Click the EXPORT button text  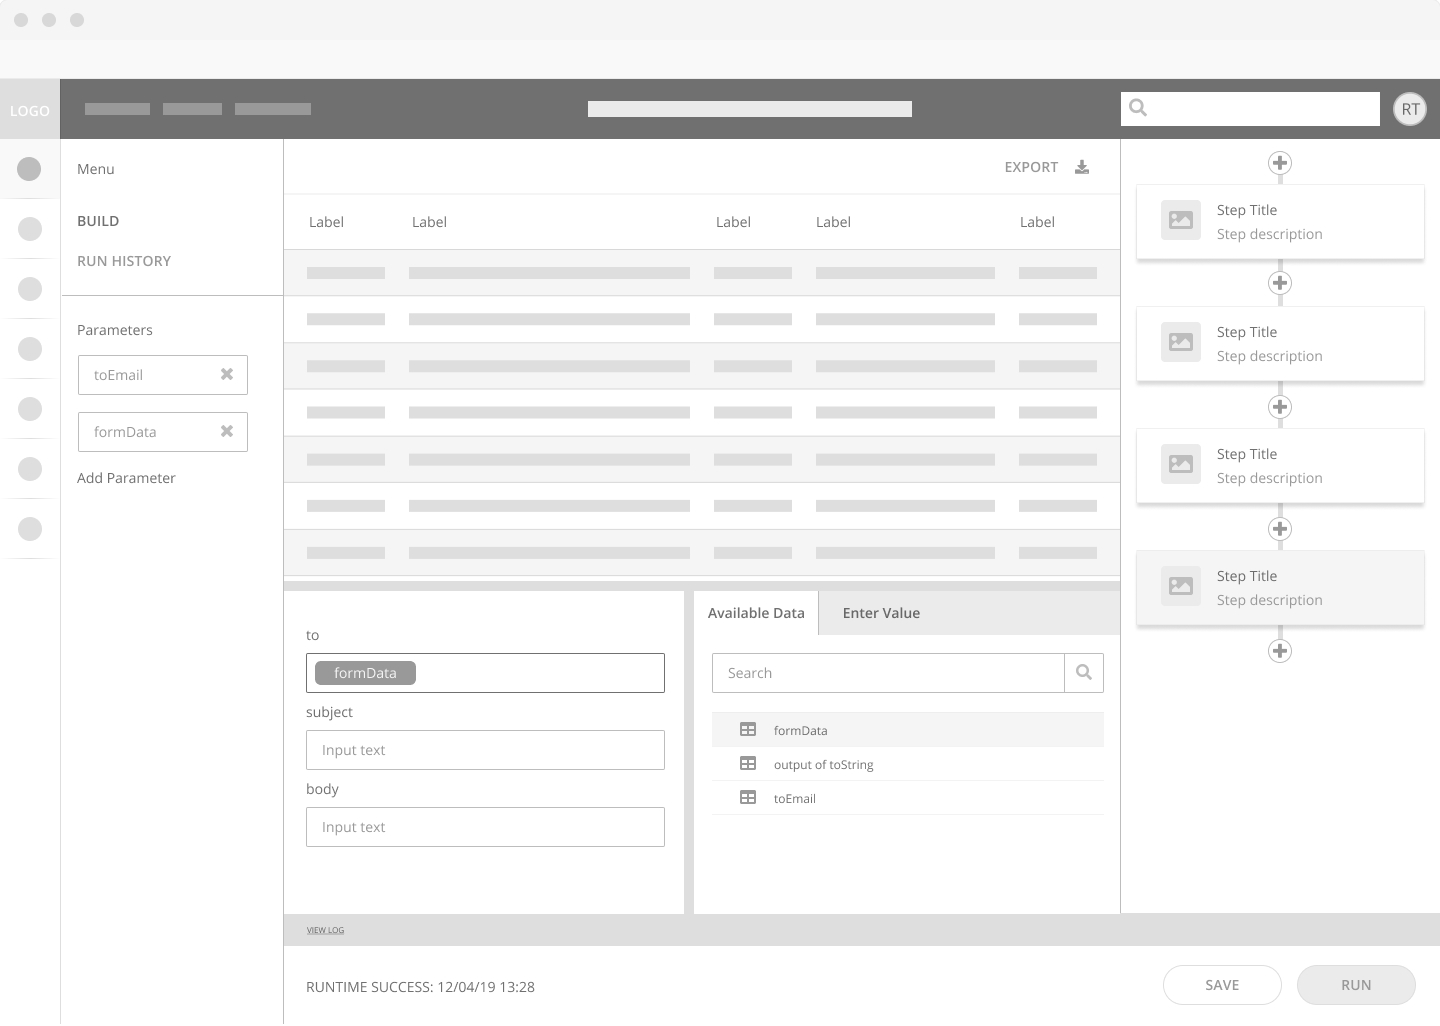click(x=1031, y=167)
